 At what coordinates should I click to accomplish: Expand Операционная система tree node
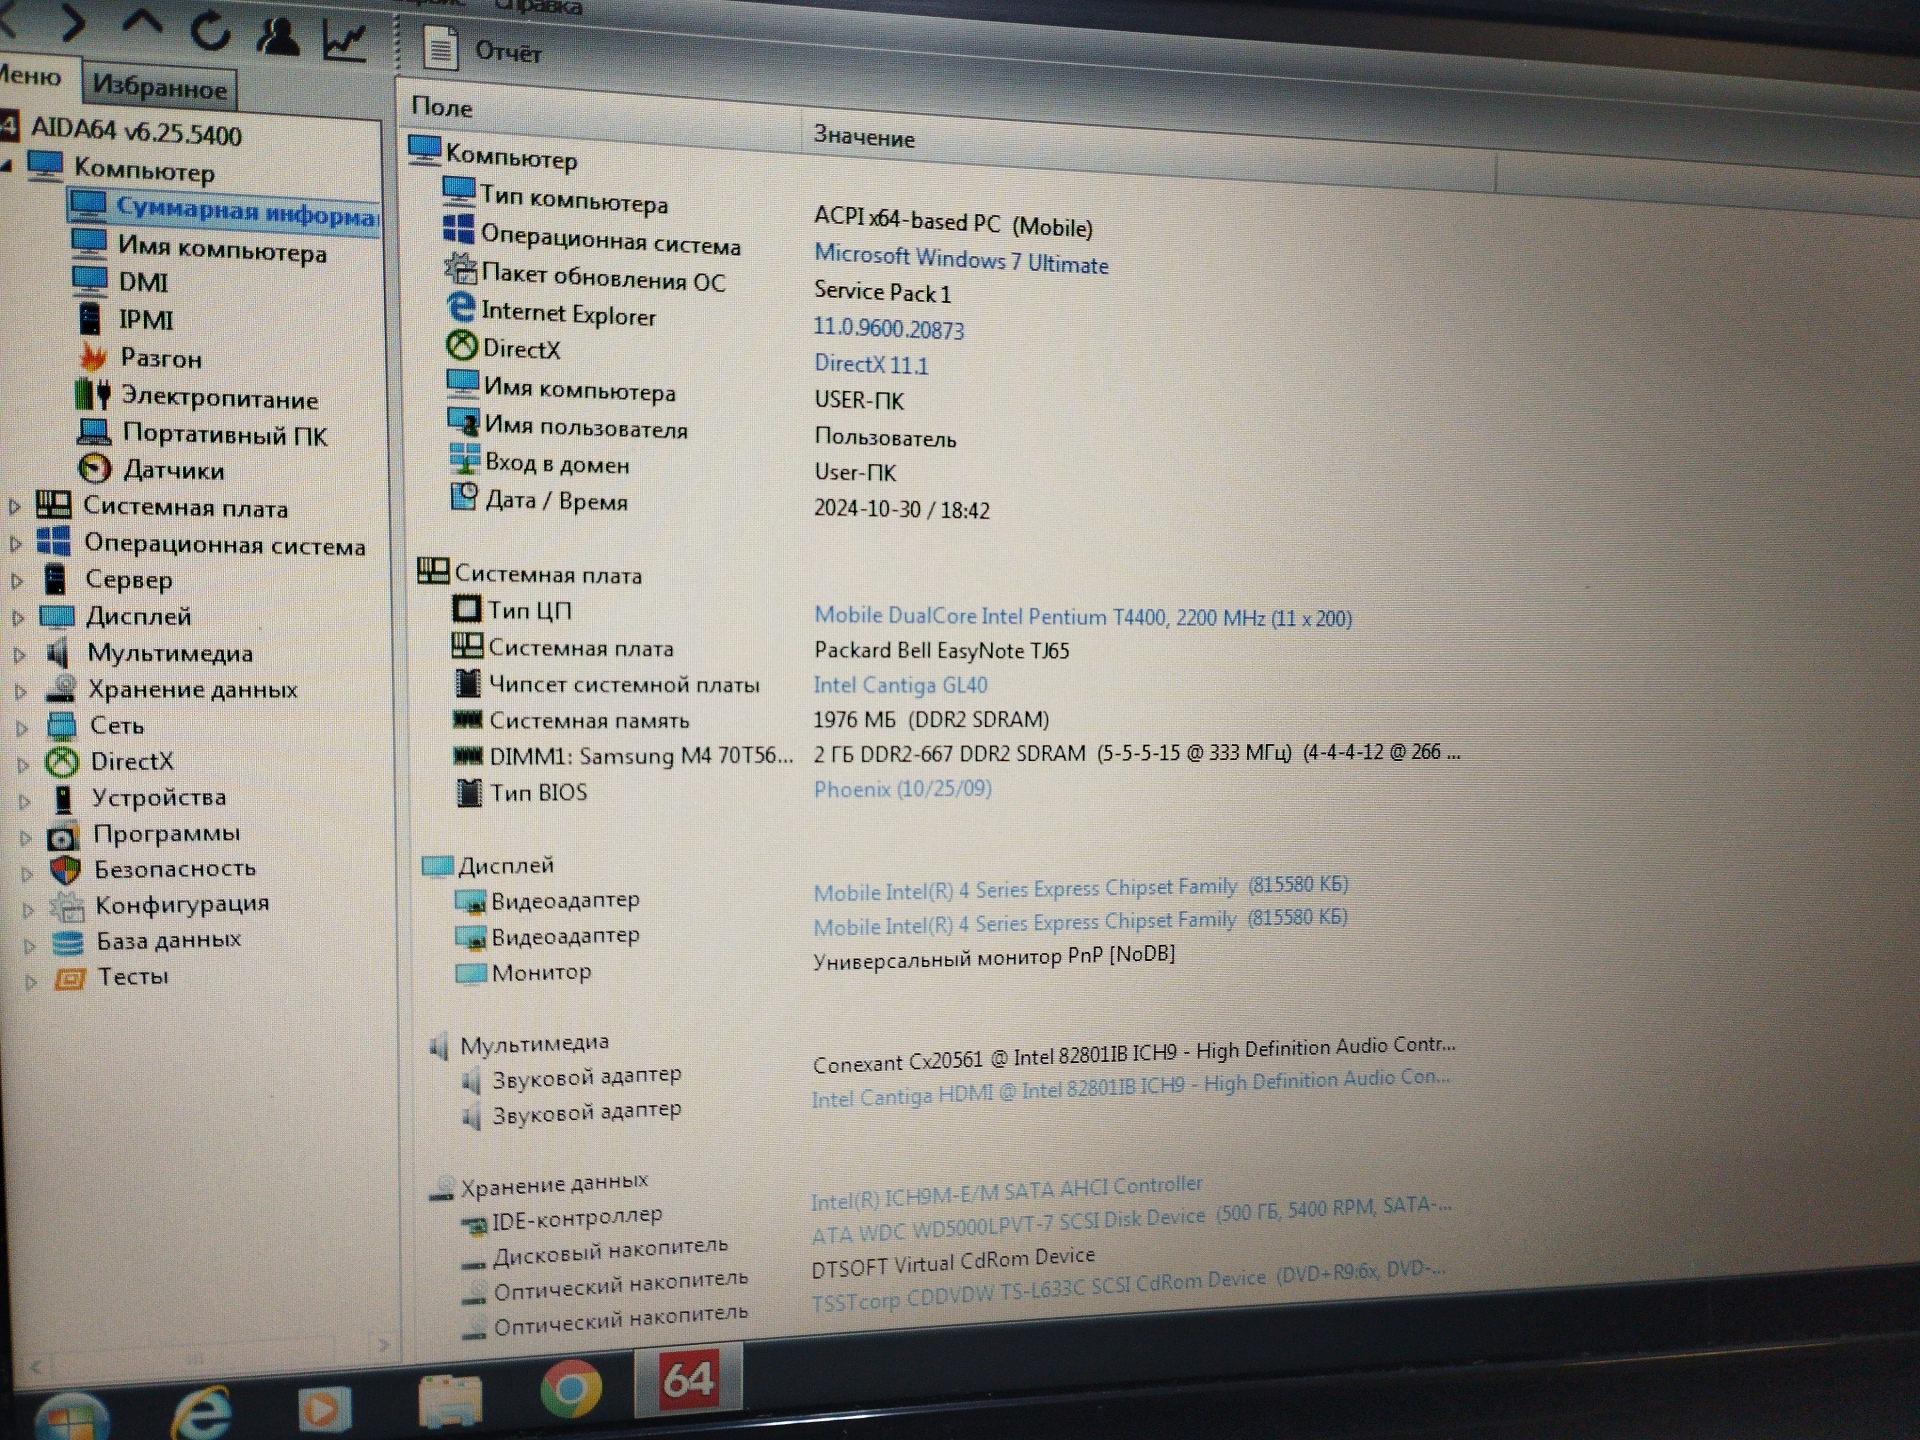coord(16,544)
